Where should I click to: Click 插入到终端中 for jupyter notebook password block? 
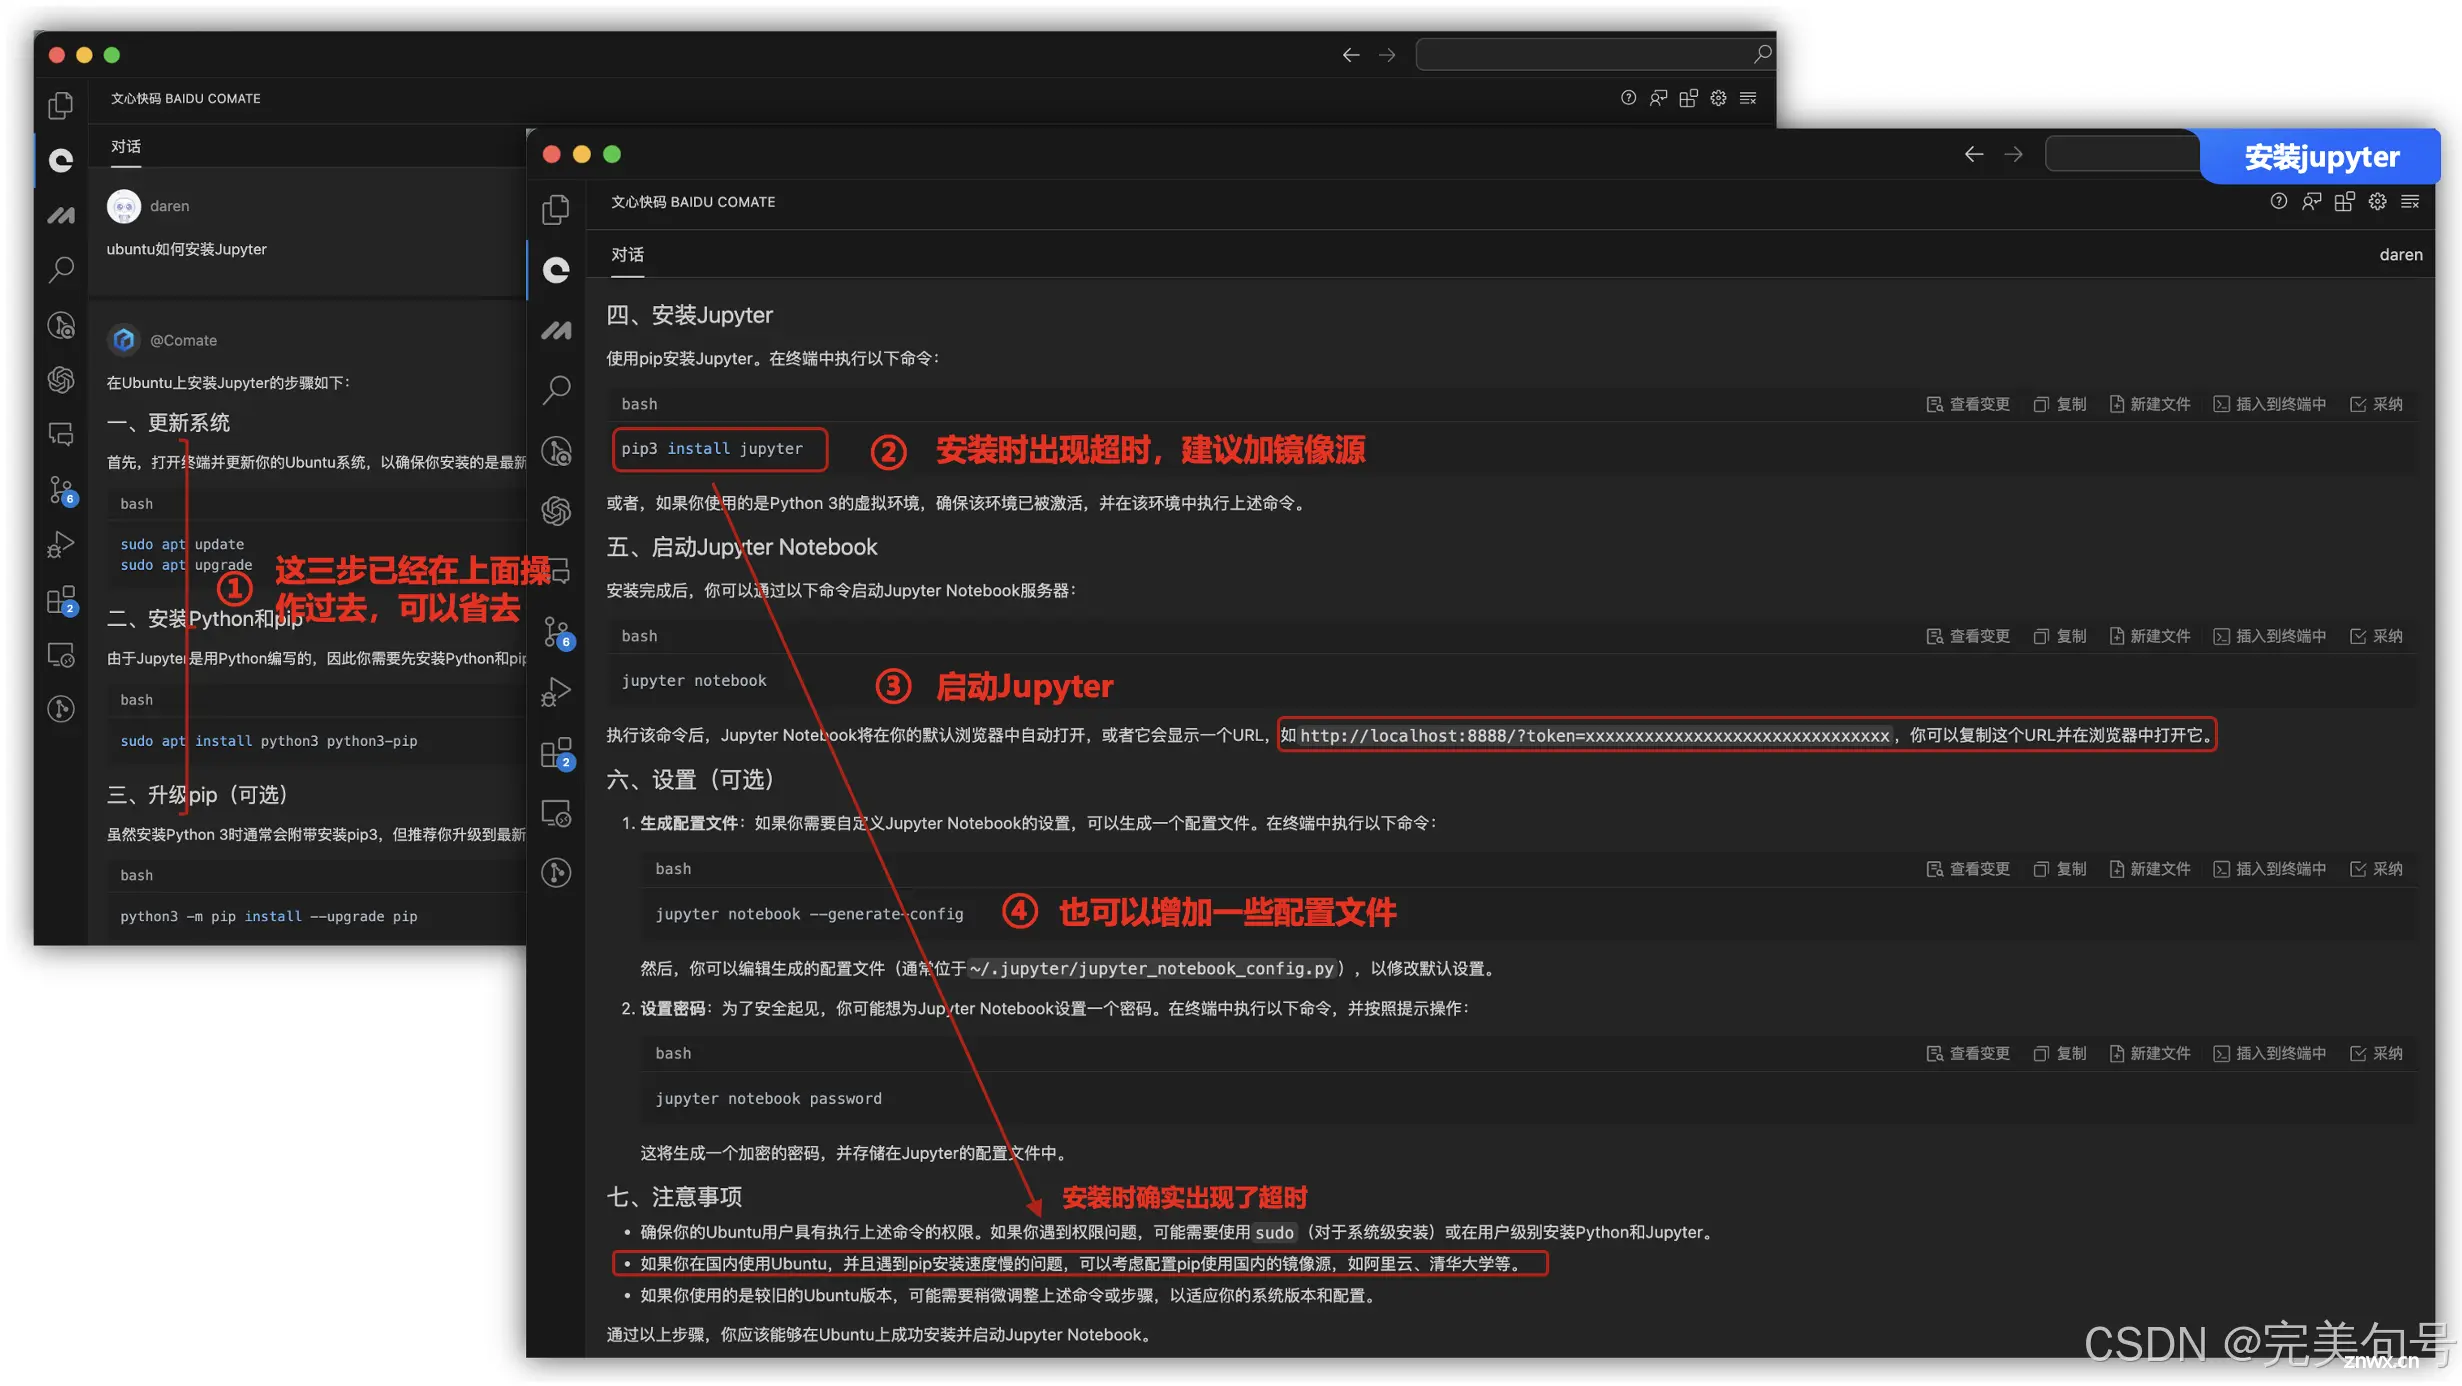point(2270,1053)
